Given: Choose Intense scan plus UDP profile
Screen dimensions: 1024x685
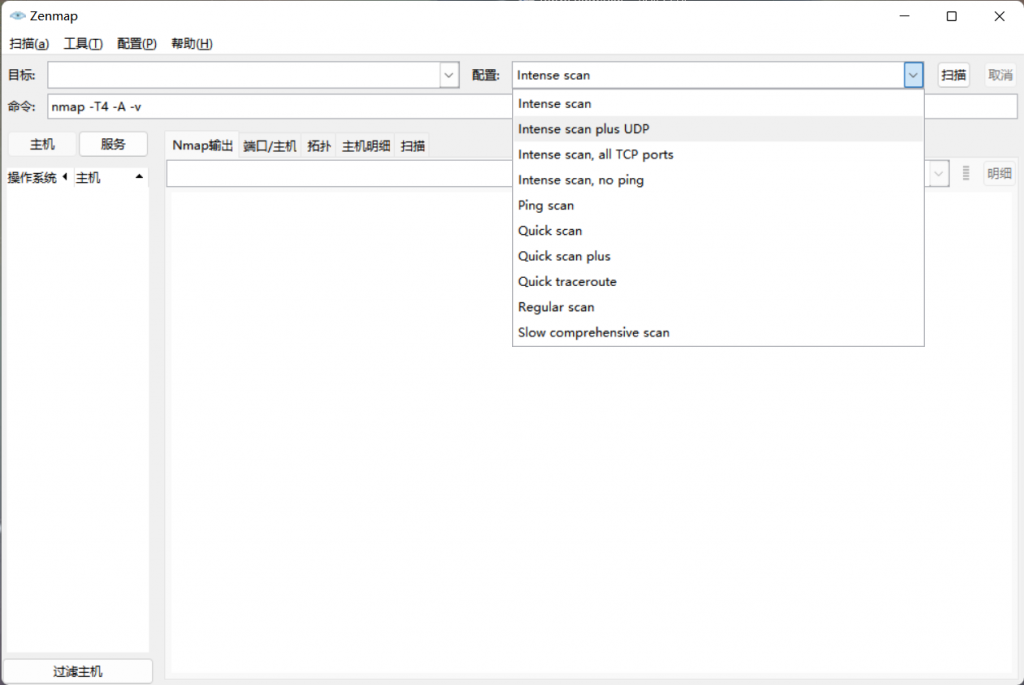Looking at the screenshot, I should coord(718,129).
